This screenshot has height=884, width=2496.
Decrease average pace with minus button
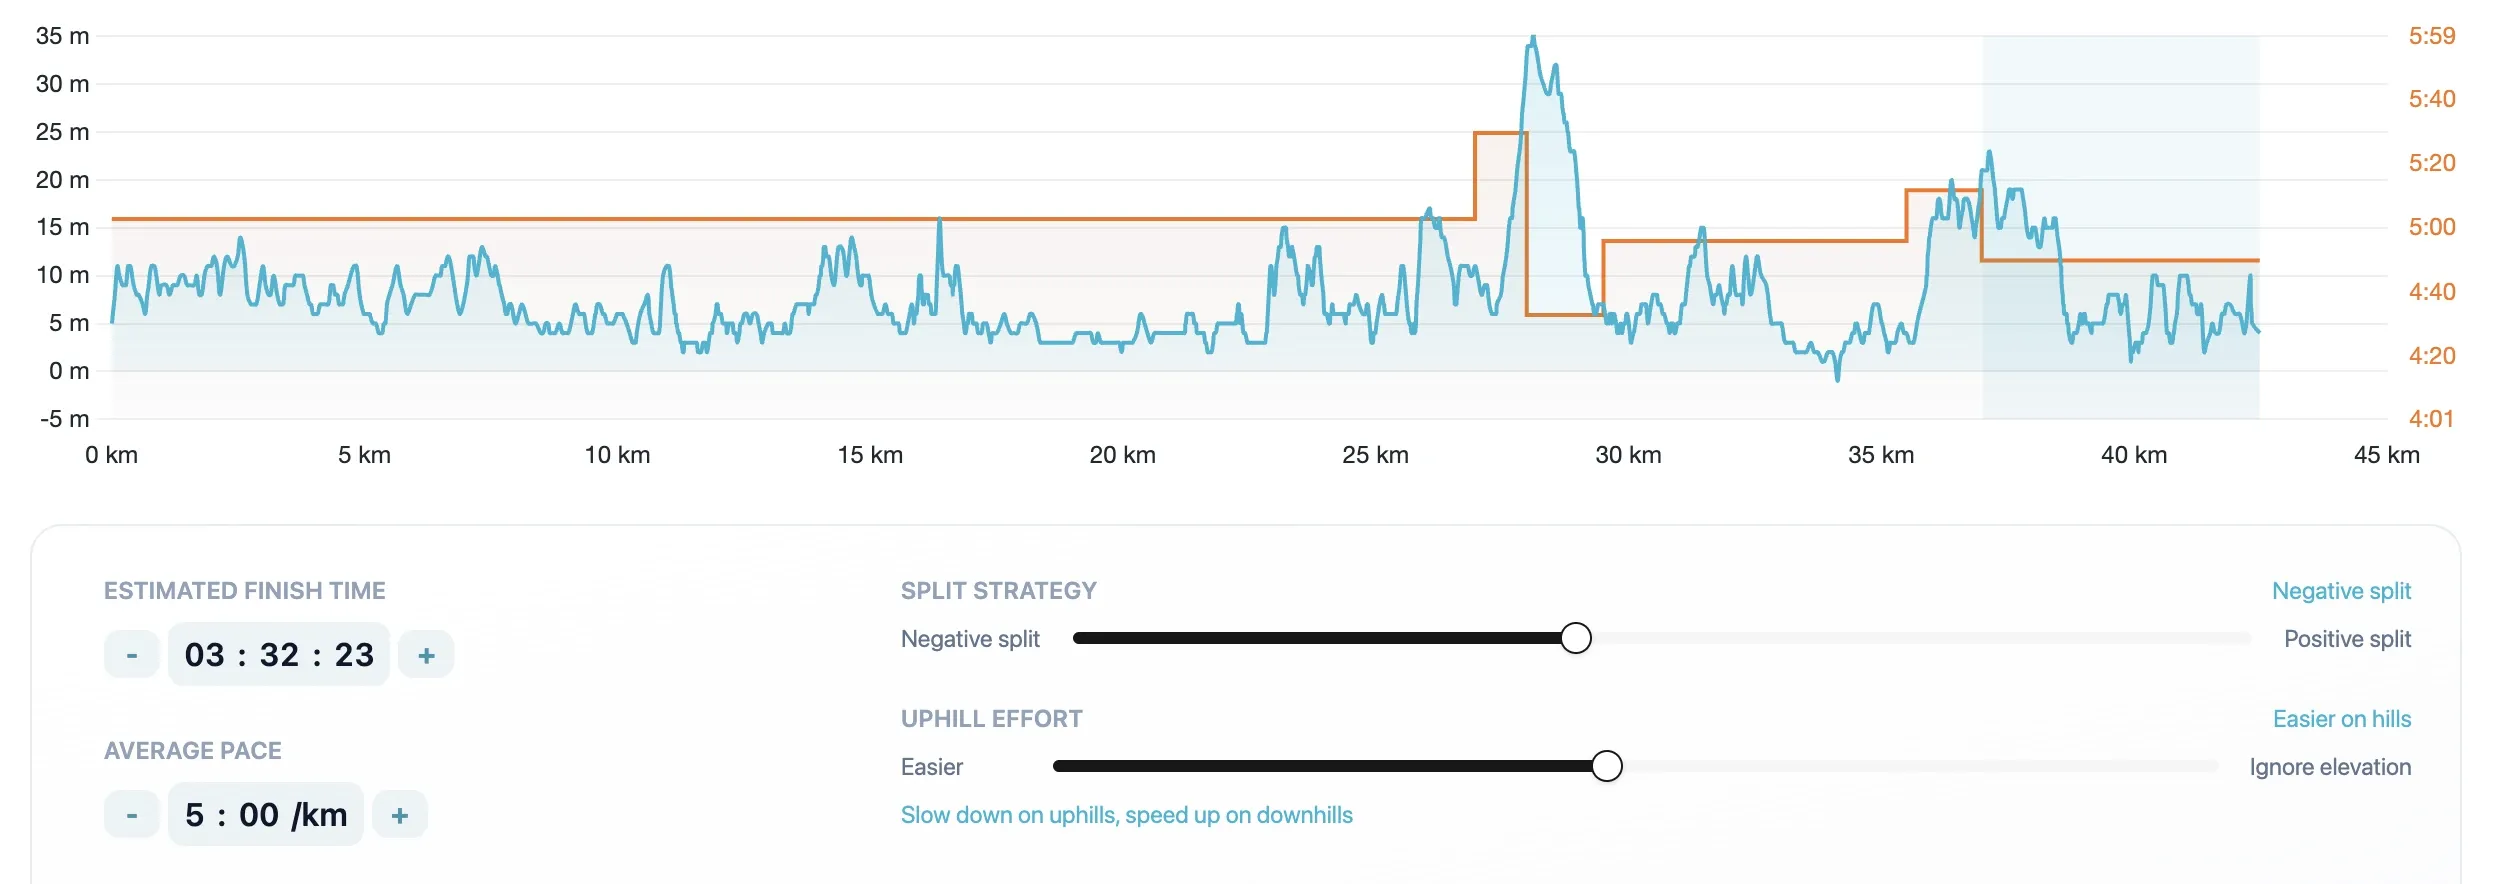point(132,815)
